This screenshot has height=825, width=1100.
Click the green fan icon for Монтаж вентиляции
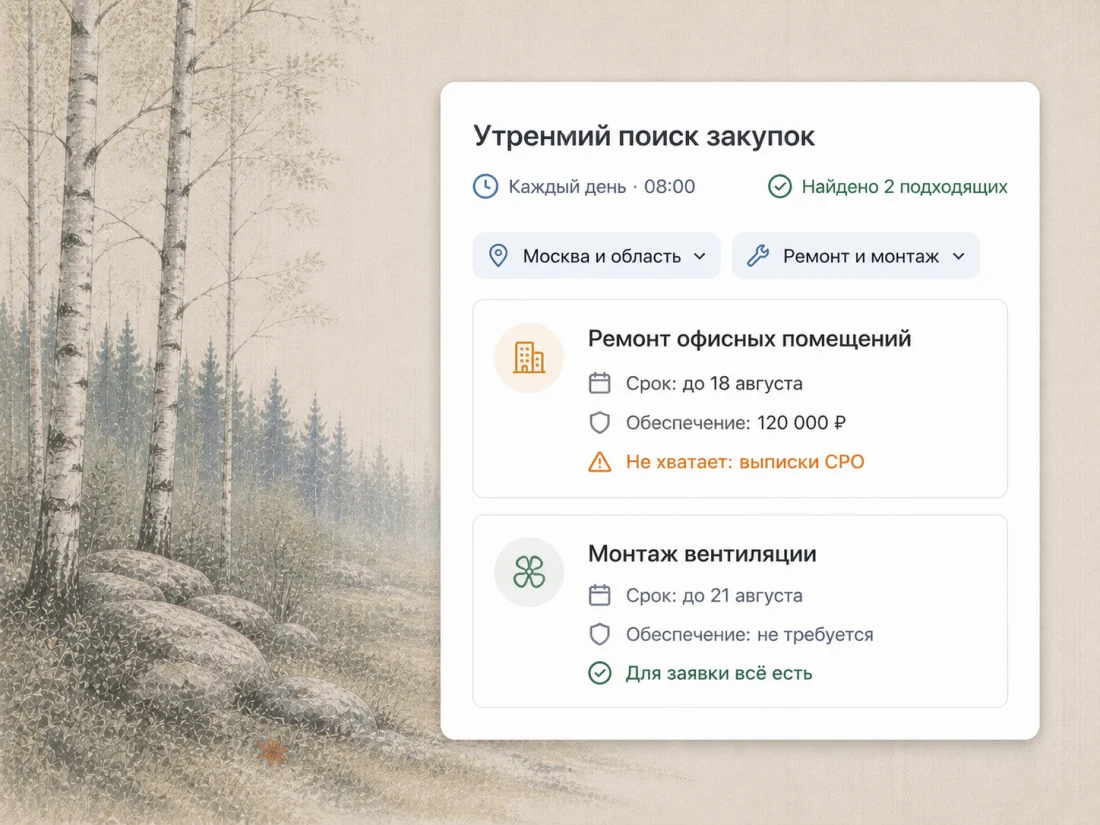(529, 572)
